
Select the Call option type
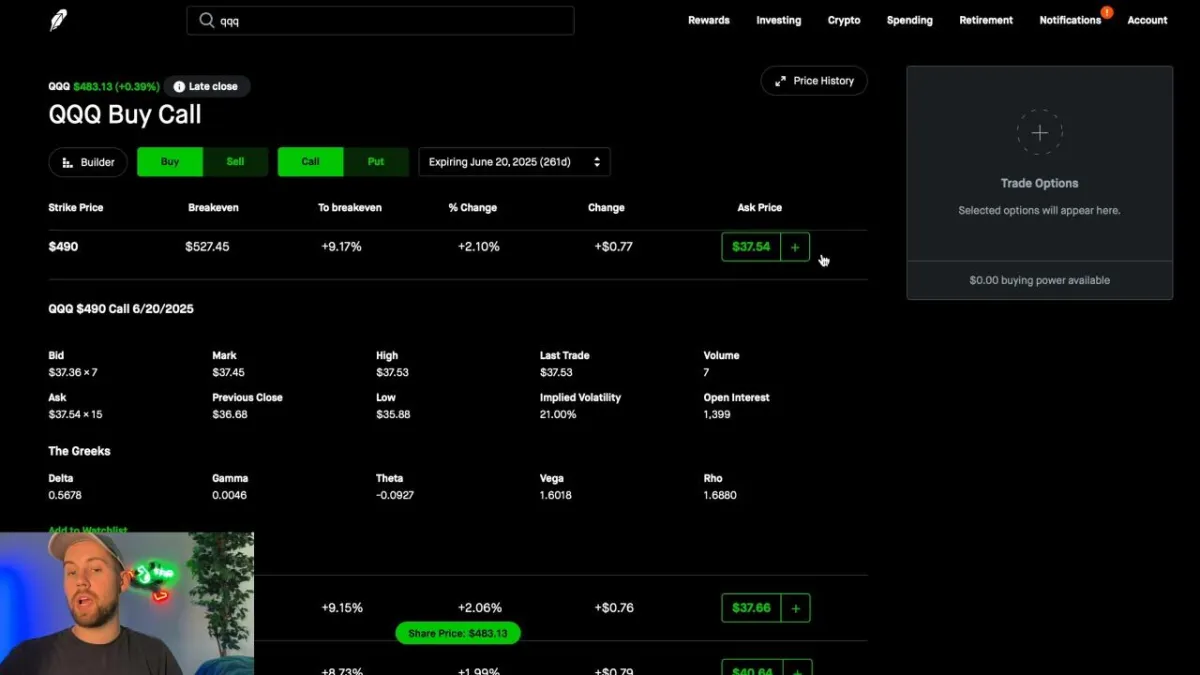coord(311,162)
